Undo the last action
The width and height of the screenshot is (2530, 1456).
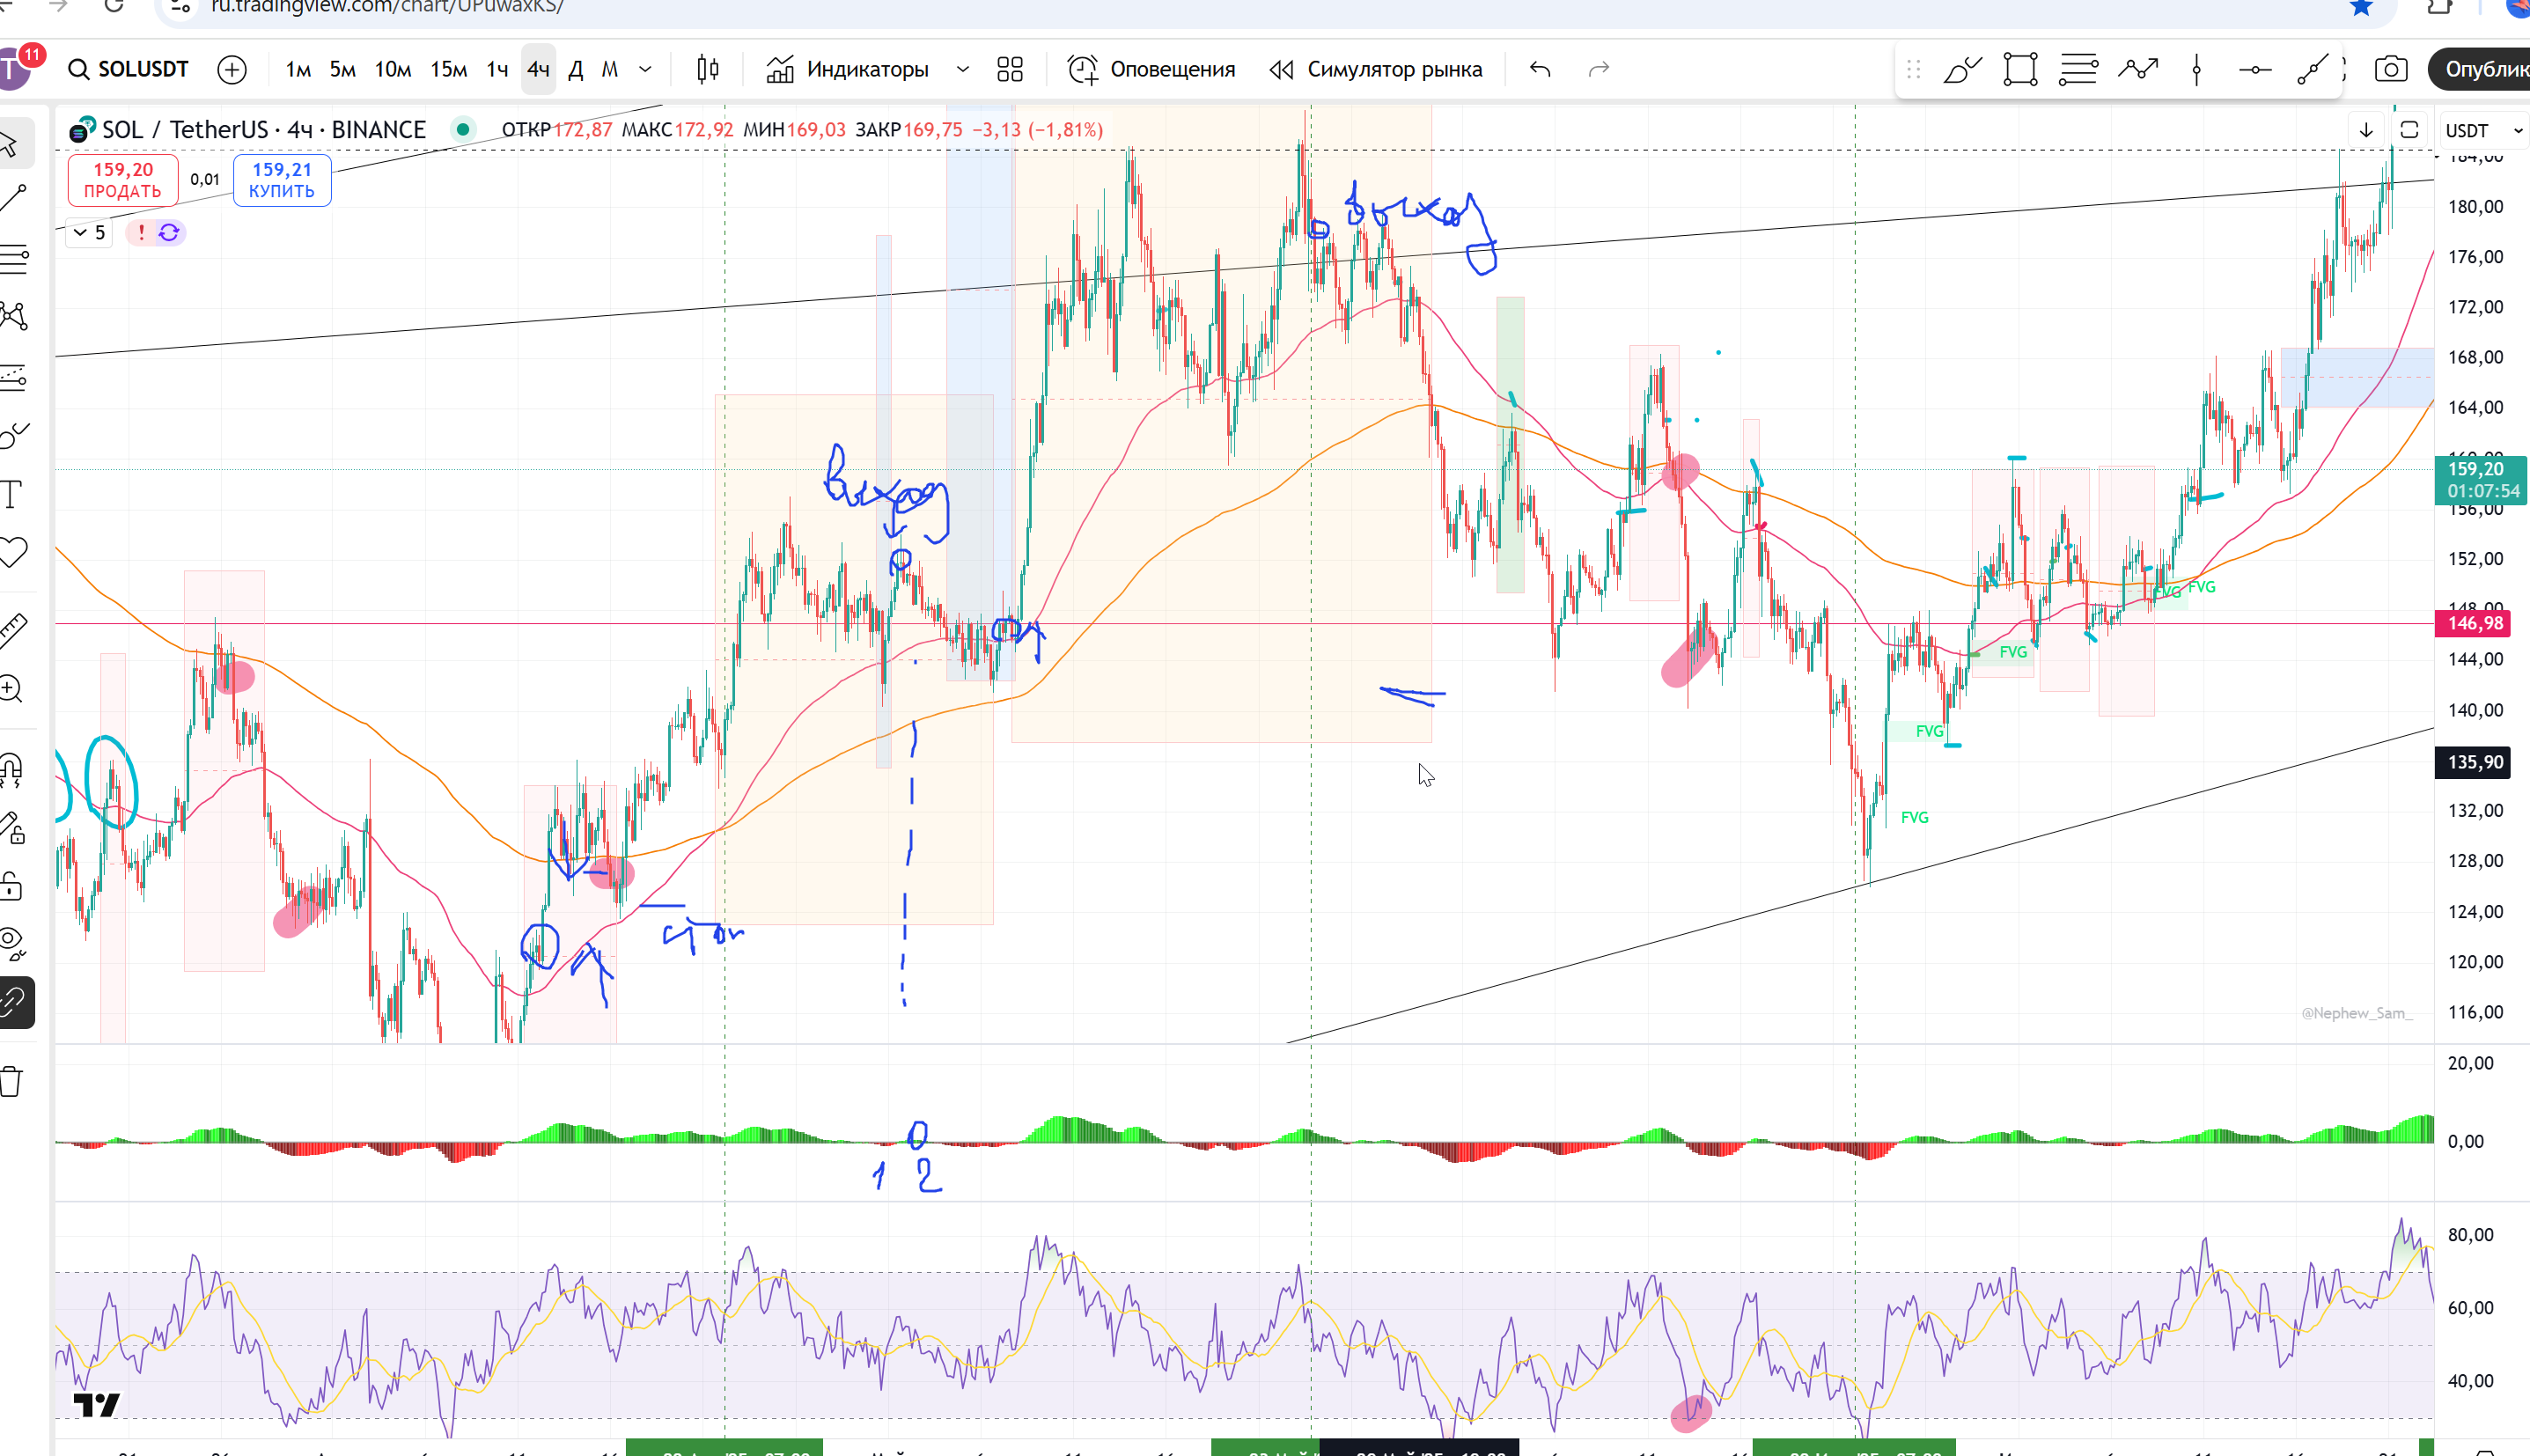(x=1540, y=69)
